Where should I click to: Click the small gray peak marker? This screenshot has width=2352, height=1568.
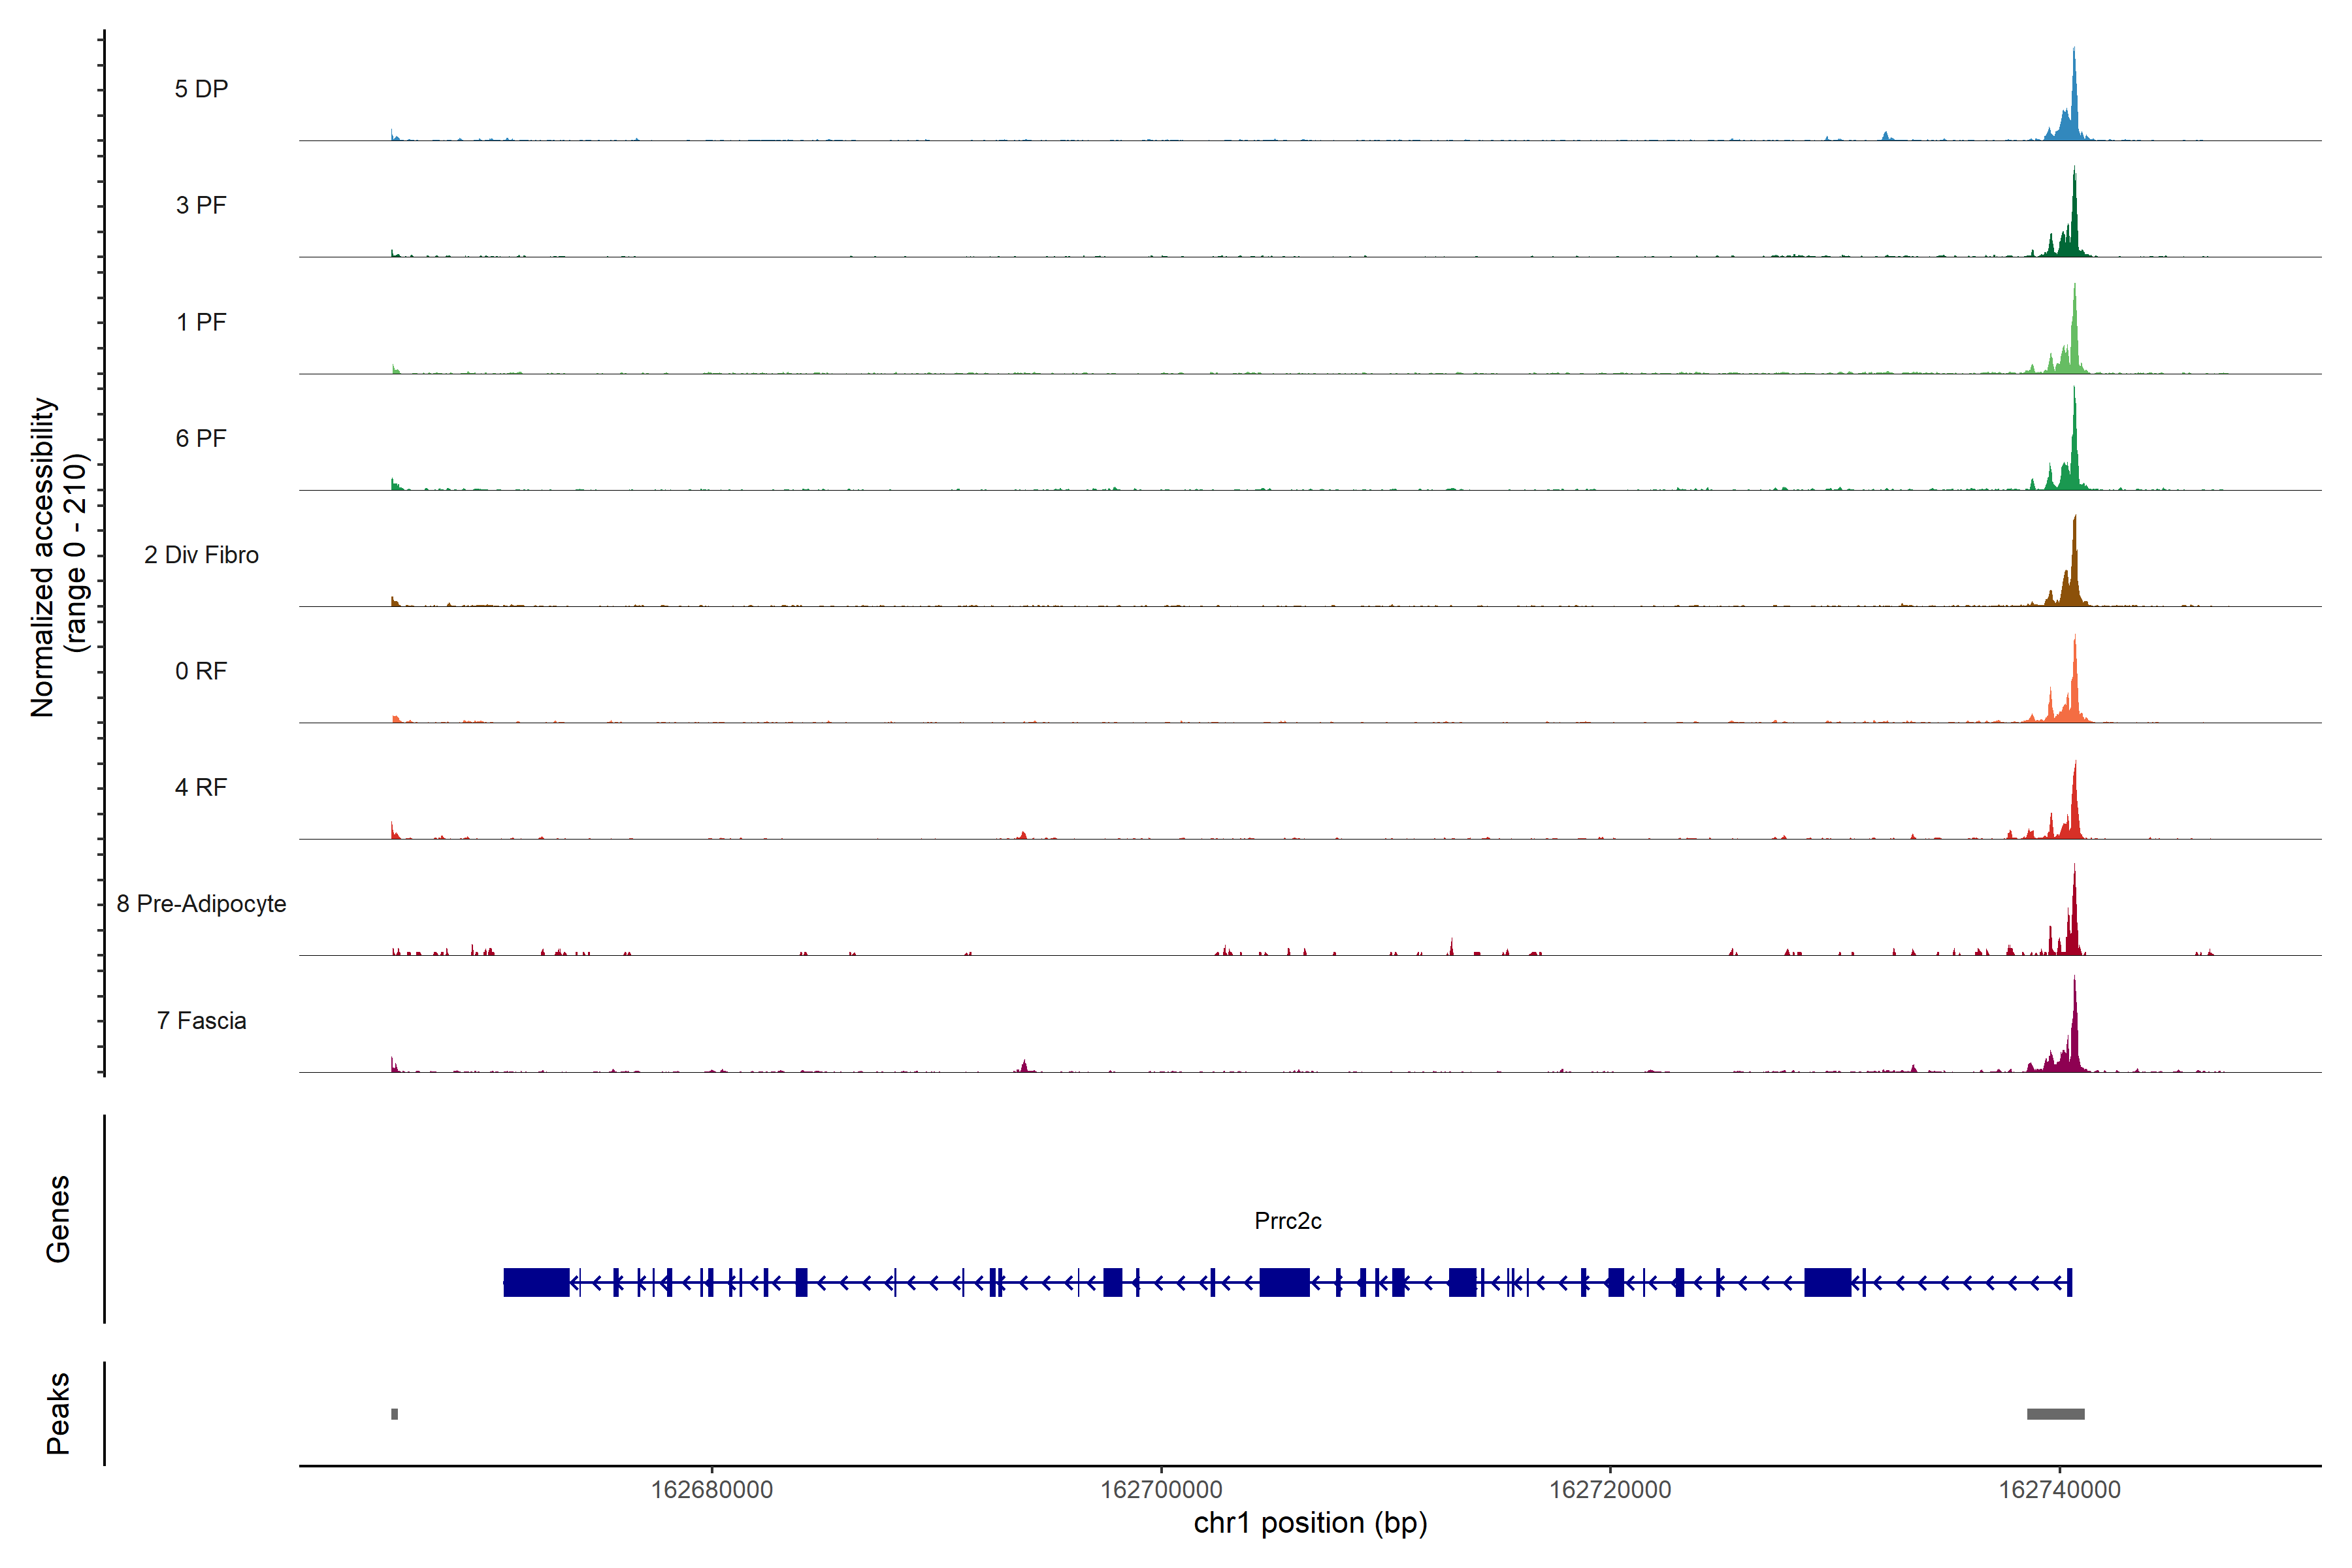click(394, 1414)
